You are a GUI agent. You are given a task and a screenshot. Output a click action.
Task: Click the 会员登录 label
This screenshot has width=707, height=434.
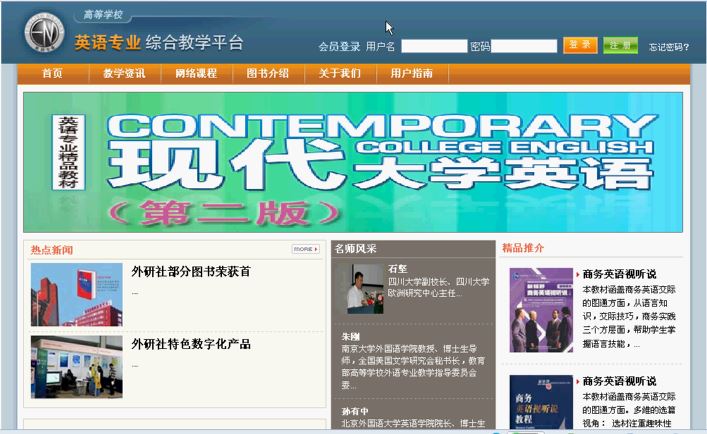coord(339,47)
